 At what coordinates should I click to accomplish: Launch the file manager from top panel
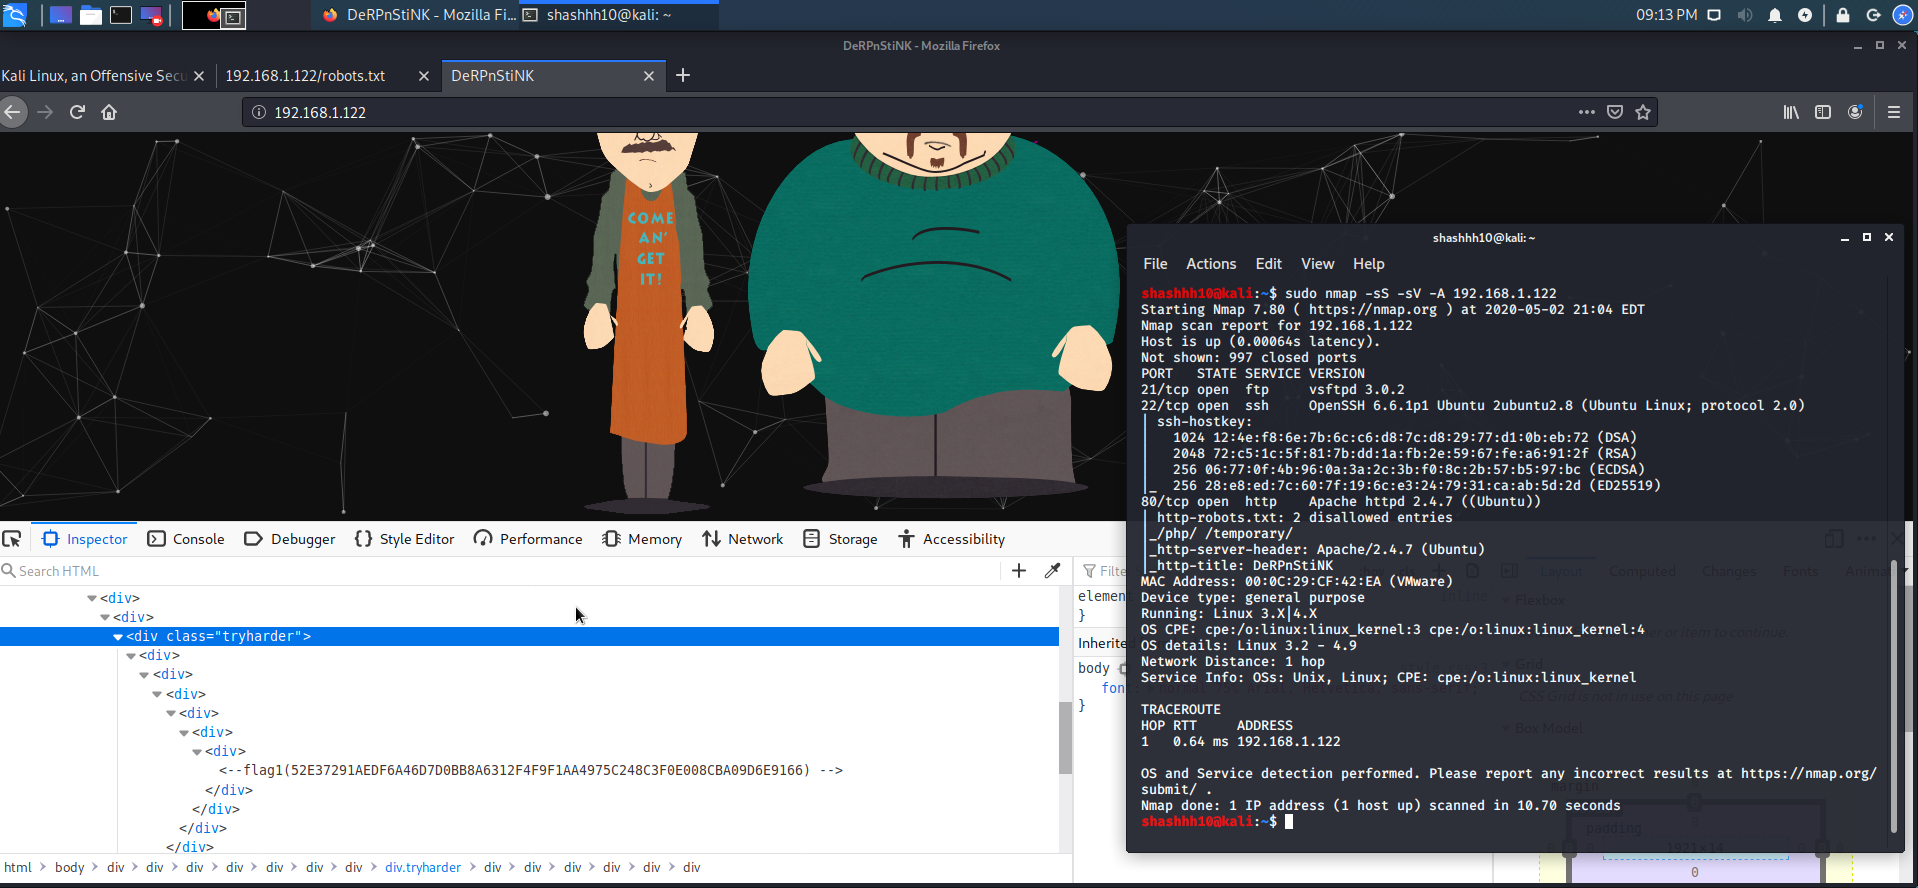coord(91,15)
